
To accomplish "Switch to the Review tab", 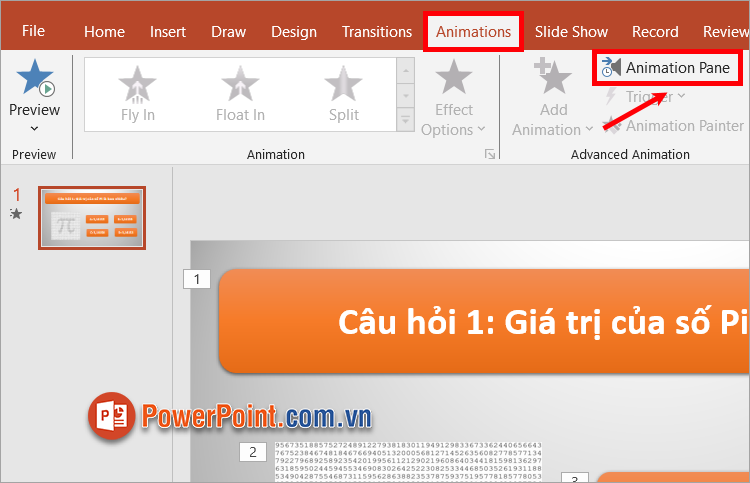I will 725,32.
